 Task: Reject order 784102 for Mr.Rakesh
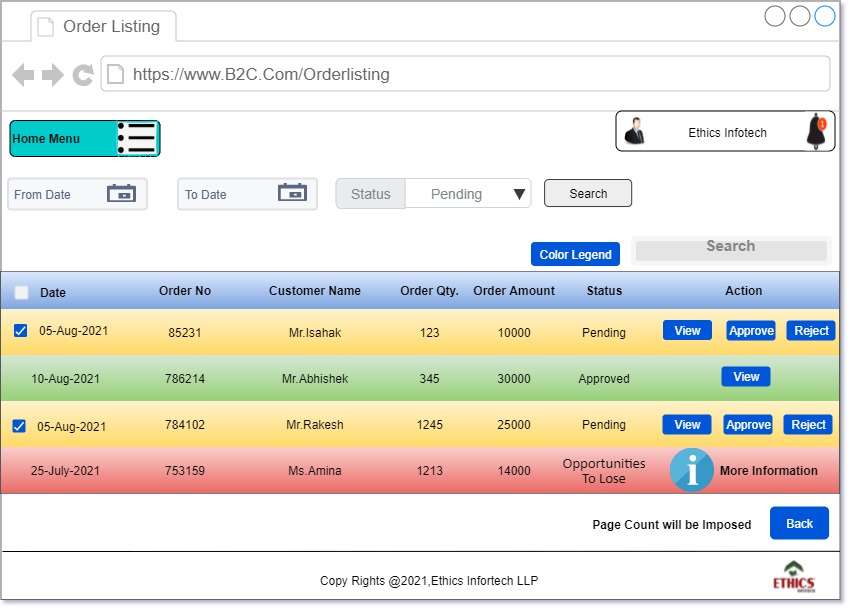[808, 425]
